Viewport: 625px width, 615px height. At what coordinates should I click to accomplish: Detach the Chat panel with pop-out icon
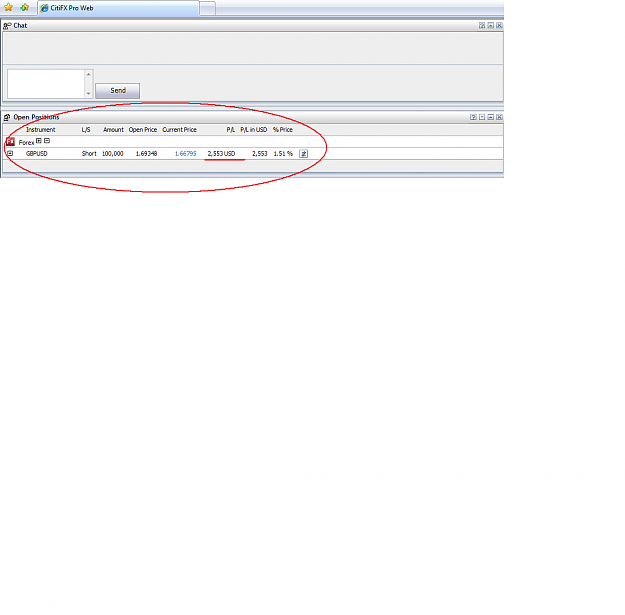click(x=482, y=26)
